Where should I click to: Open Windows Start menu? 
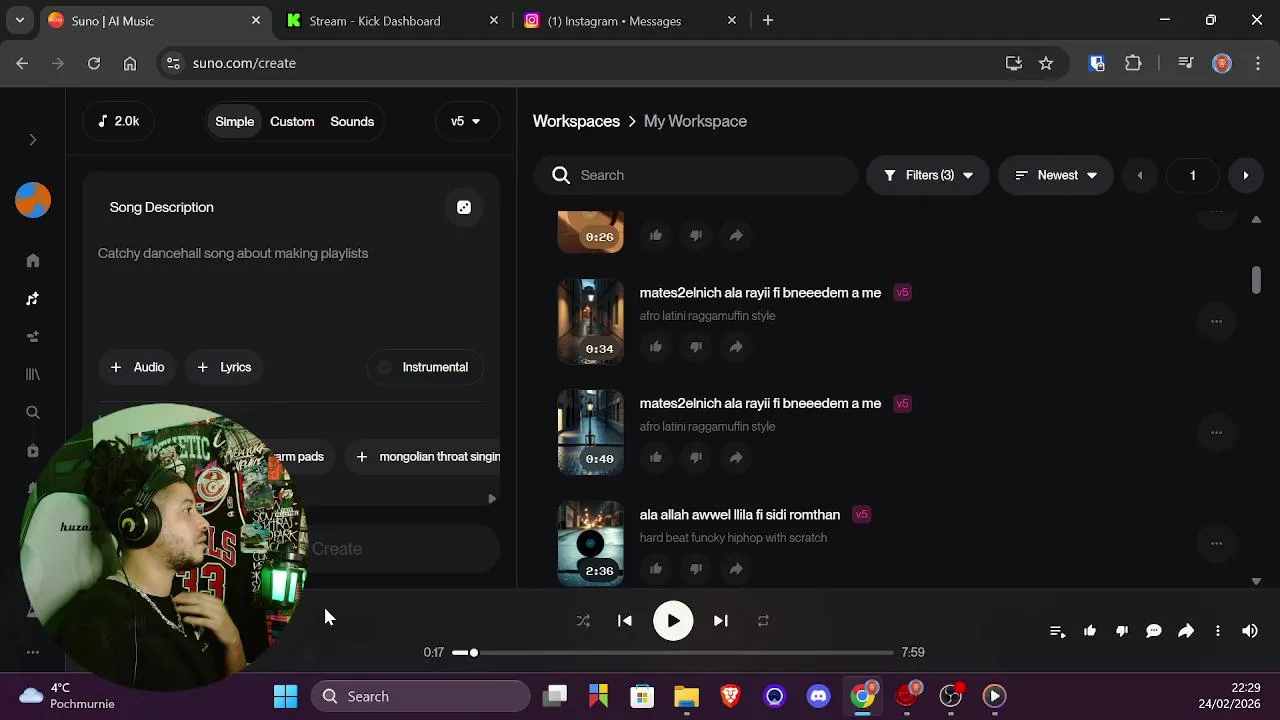pyautogui.click(x=285, y=696)
